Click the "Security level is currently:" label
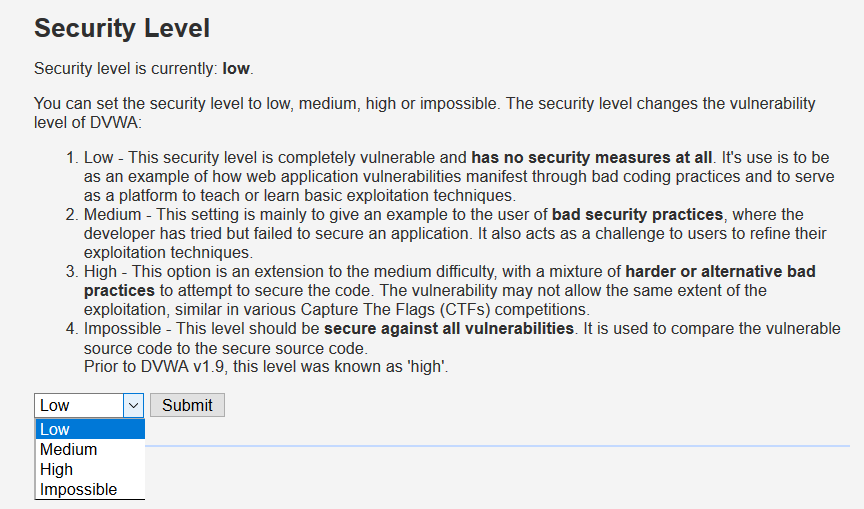Image resolution: width=864 pixels, height=509 pixels. (x=126, y=68)
